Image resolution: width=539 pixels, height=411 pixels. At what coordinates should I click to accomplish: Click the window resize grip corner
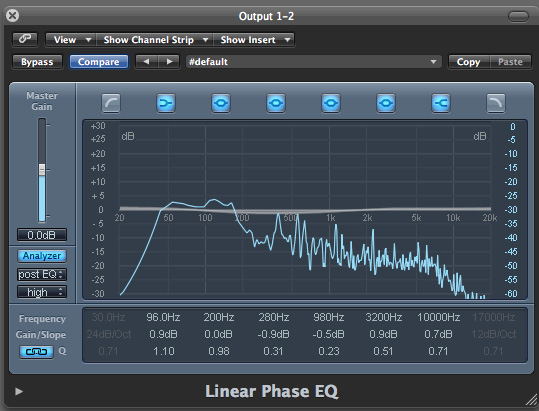(x=532, y=400)
